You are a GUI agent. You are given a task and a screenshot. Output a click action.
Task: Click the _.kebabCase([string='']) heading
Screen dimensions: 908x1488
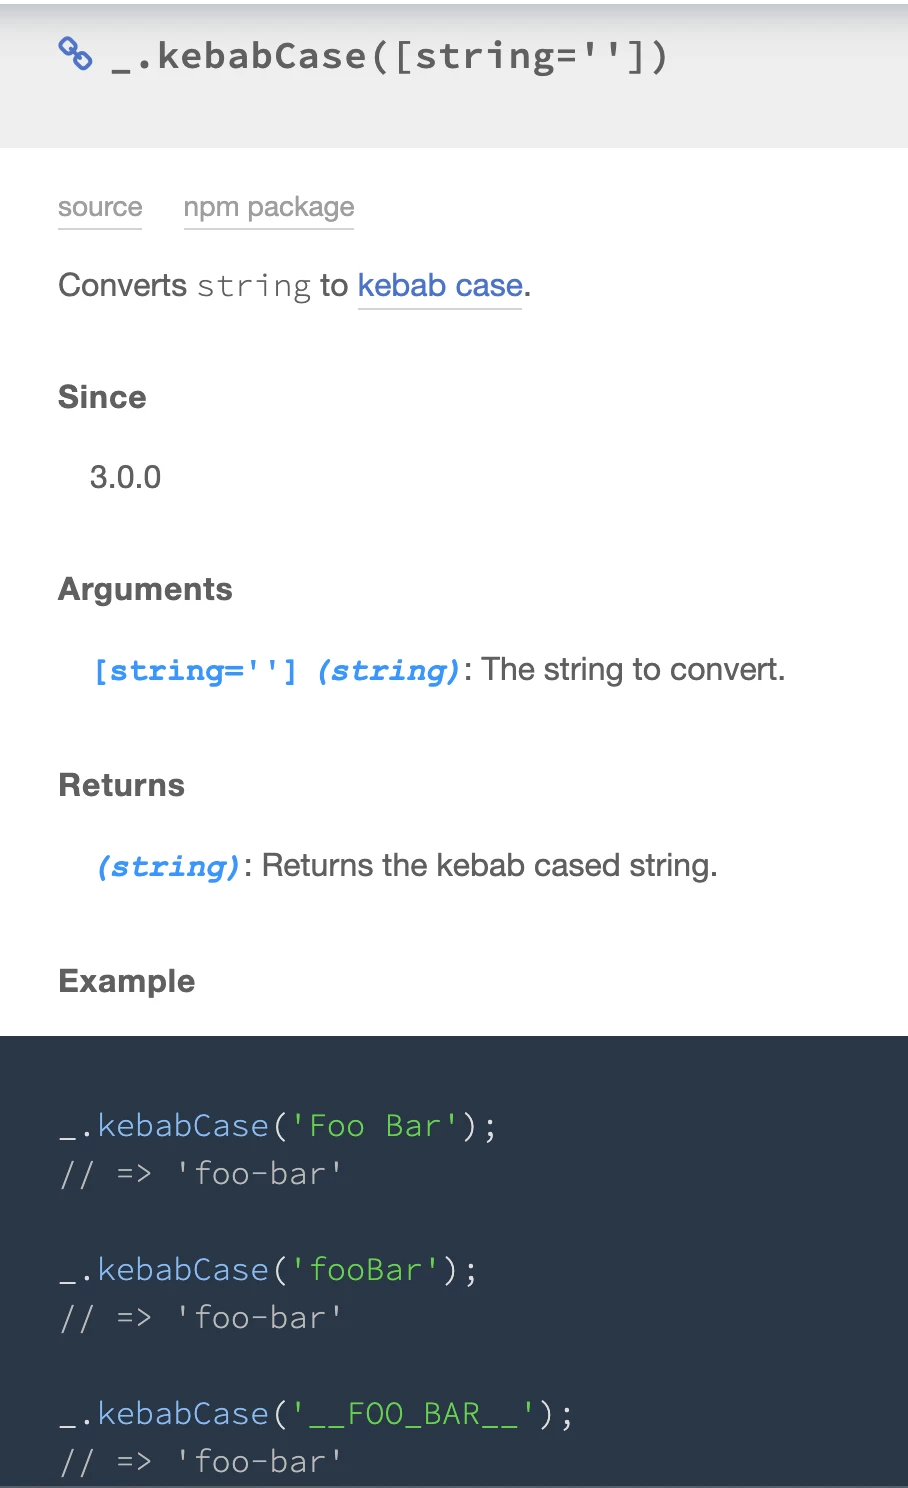click(389, 56)
